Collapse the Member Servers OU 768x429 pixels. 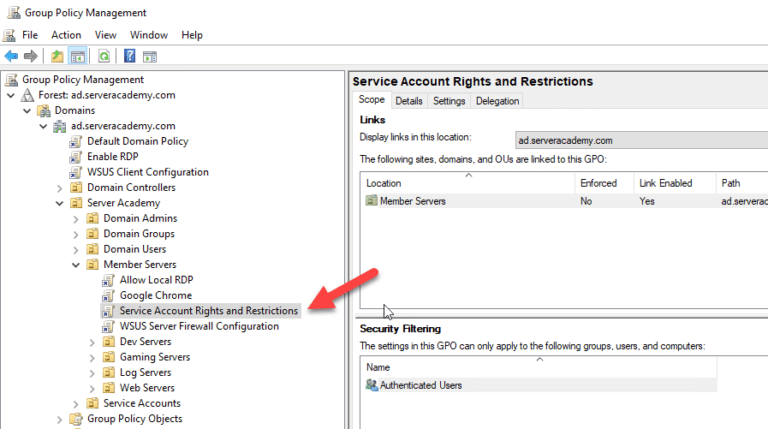pos(76,265)
